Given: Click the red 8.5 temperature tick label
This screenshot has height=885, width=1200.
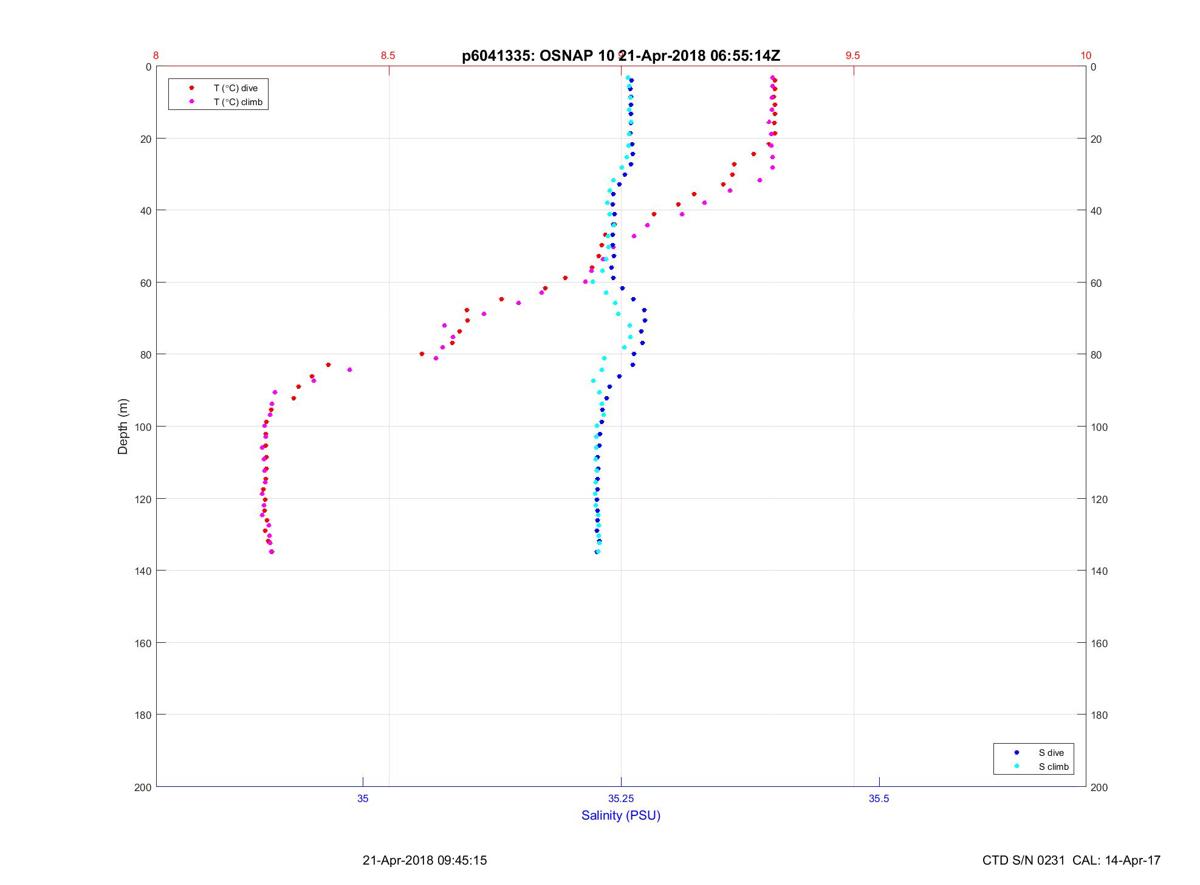Looking at the screenshot, I should point(388,56).
